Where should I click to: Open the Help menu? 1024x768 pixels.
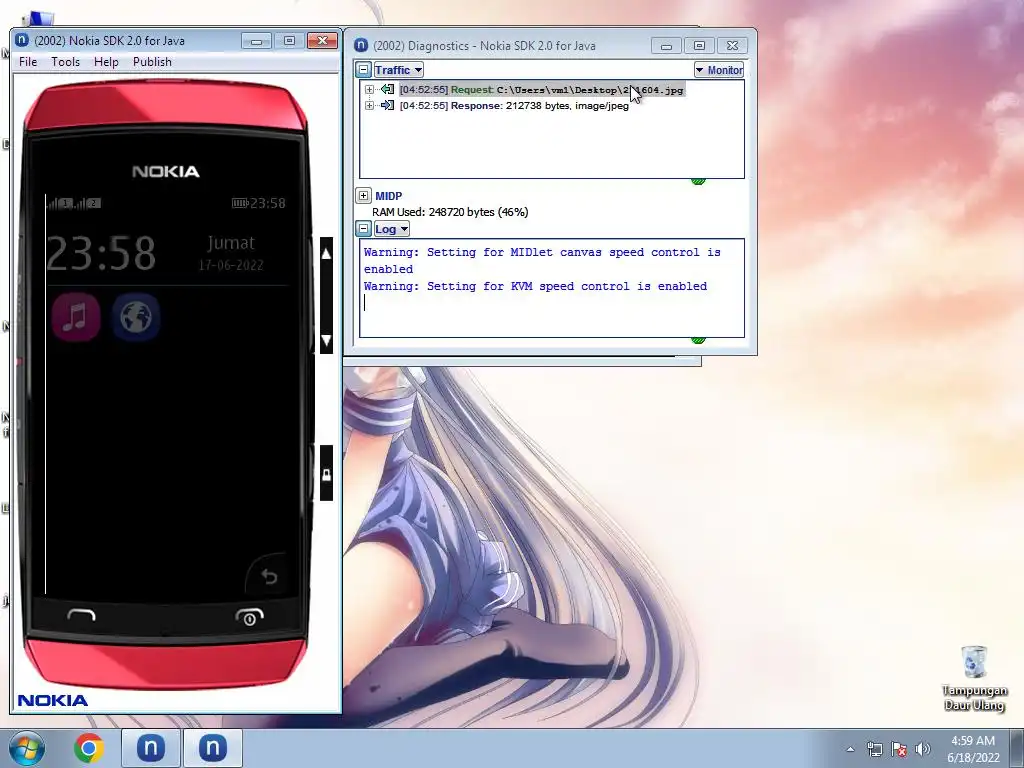pyautogui.click(x=106, y=61)
